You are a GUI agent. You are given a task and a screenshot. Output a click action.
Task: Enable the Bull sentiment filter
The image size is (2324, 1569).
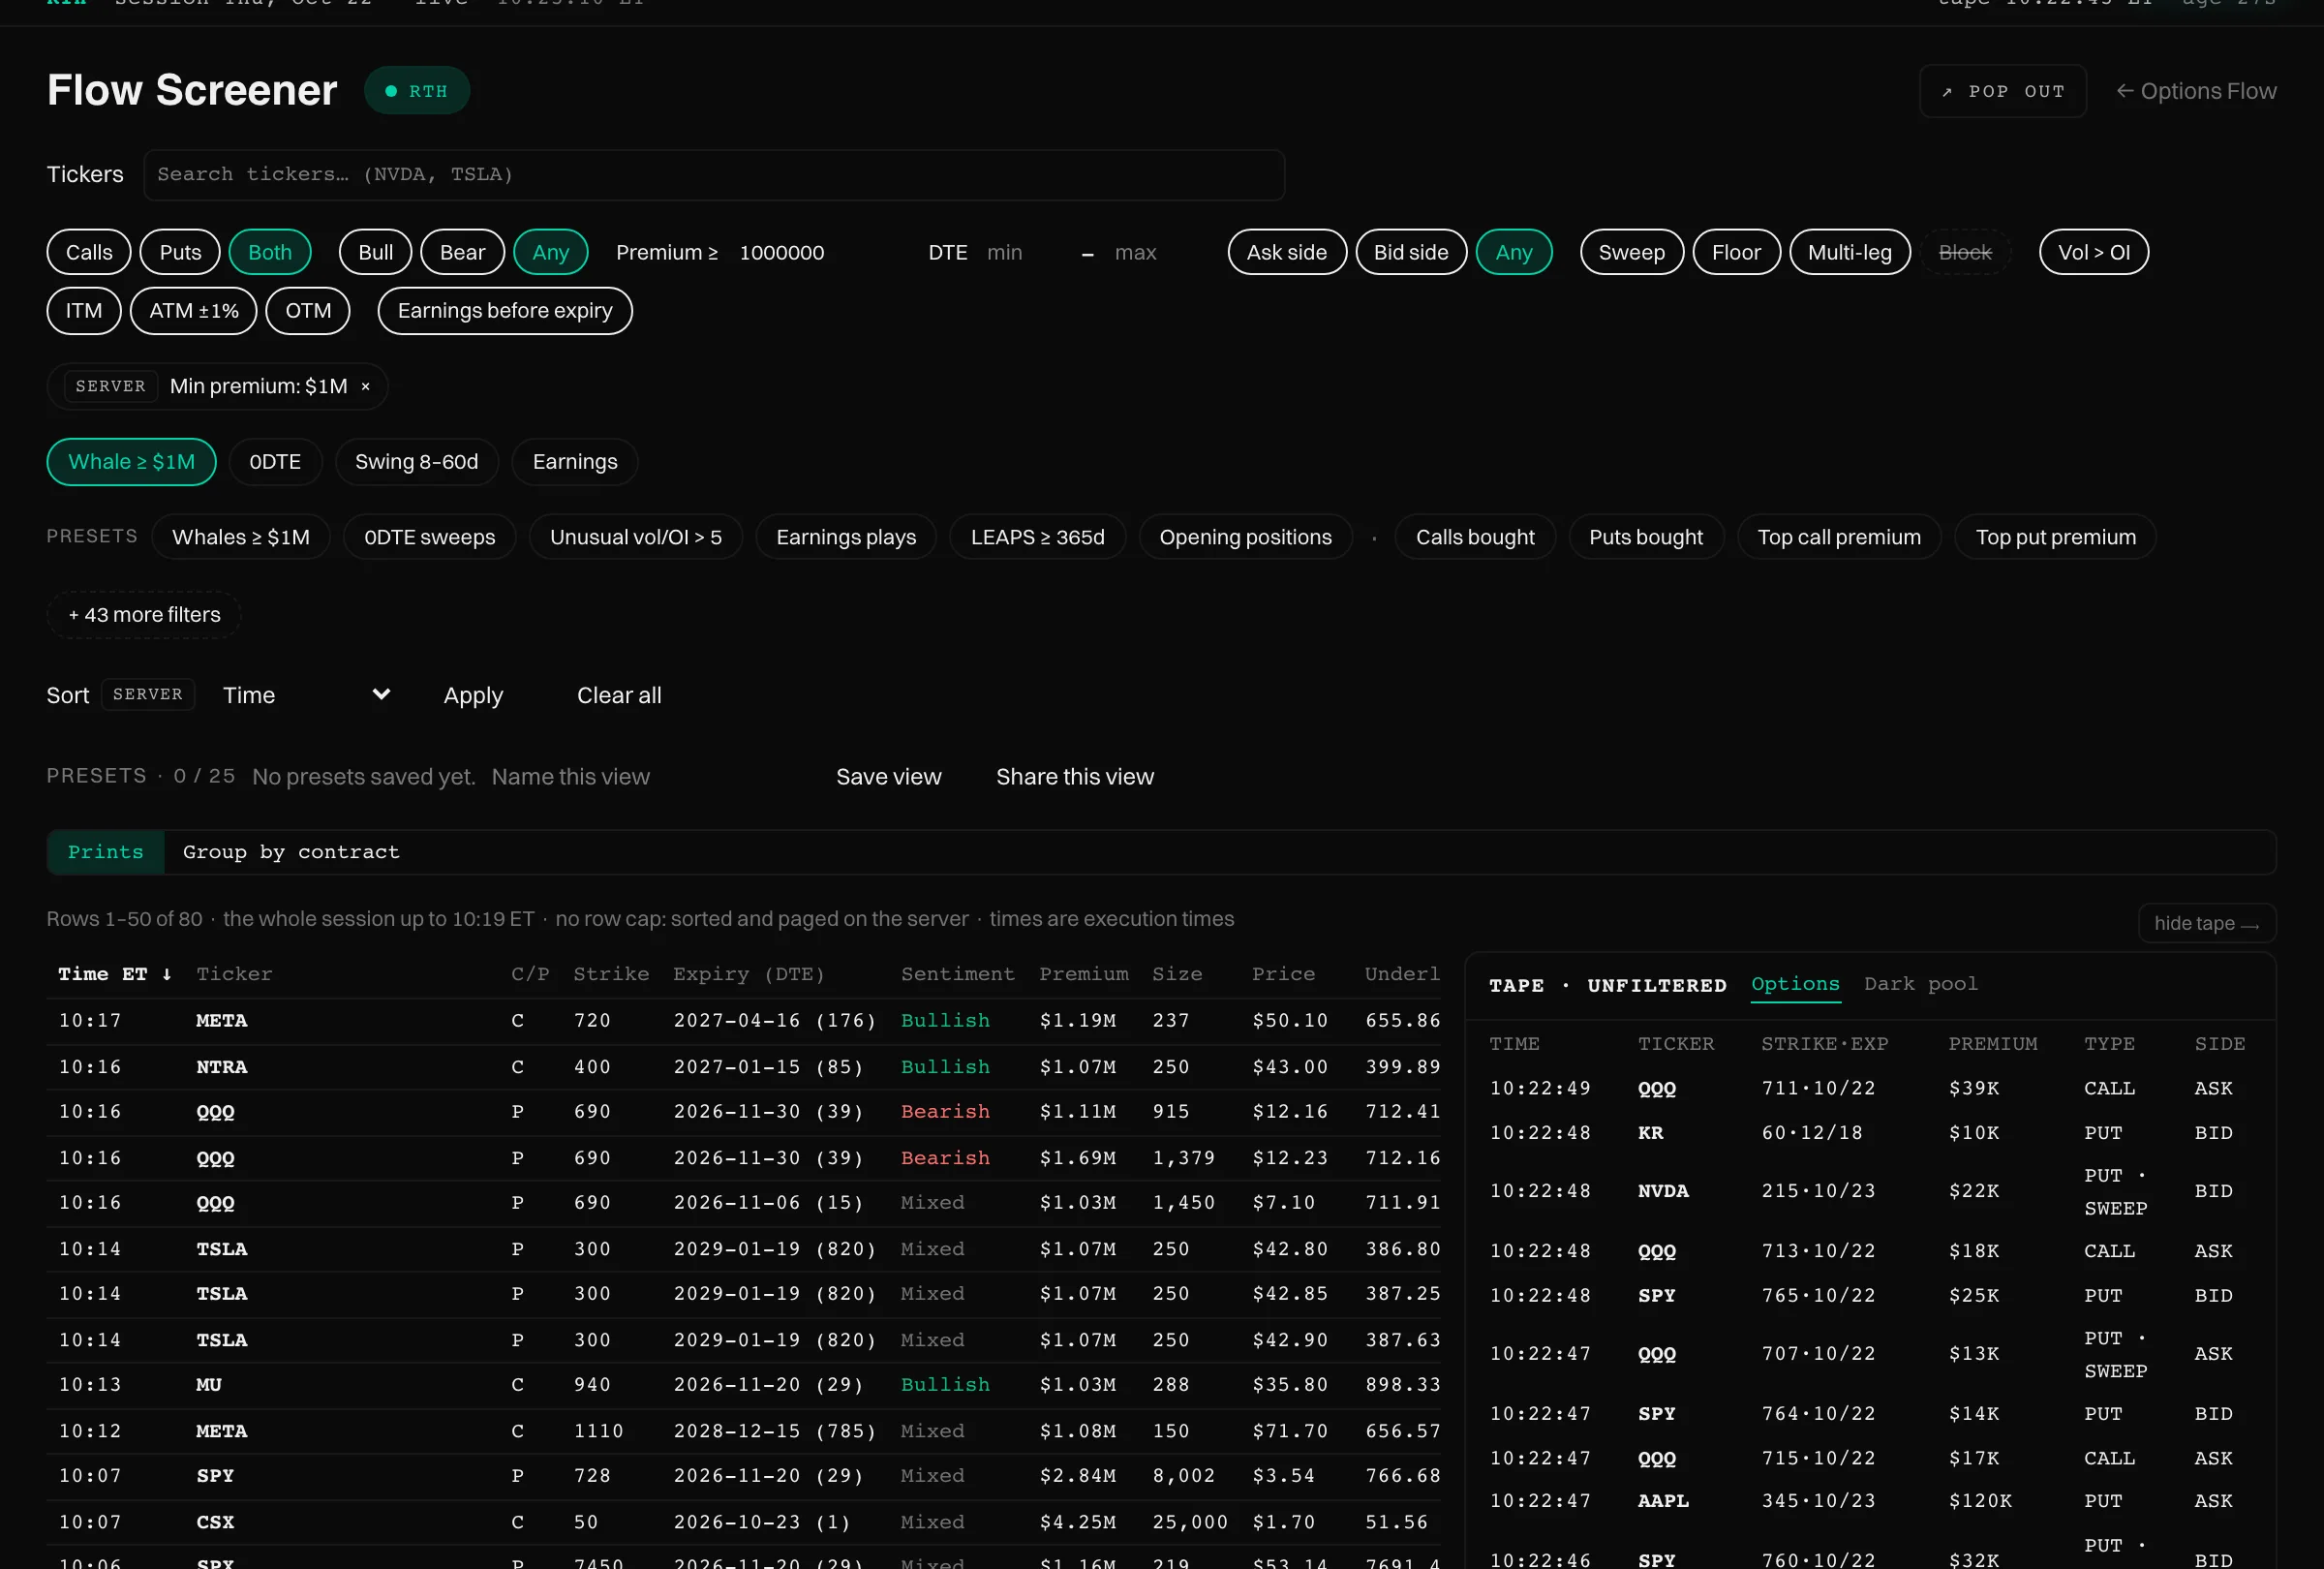(x=376, y=252)
